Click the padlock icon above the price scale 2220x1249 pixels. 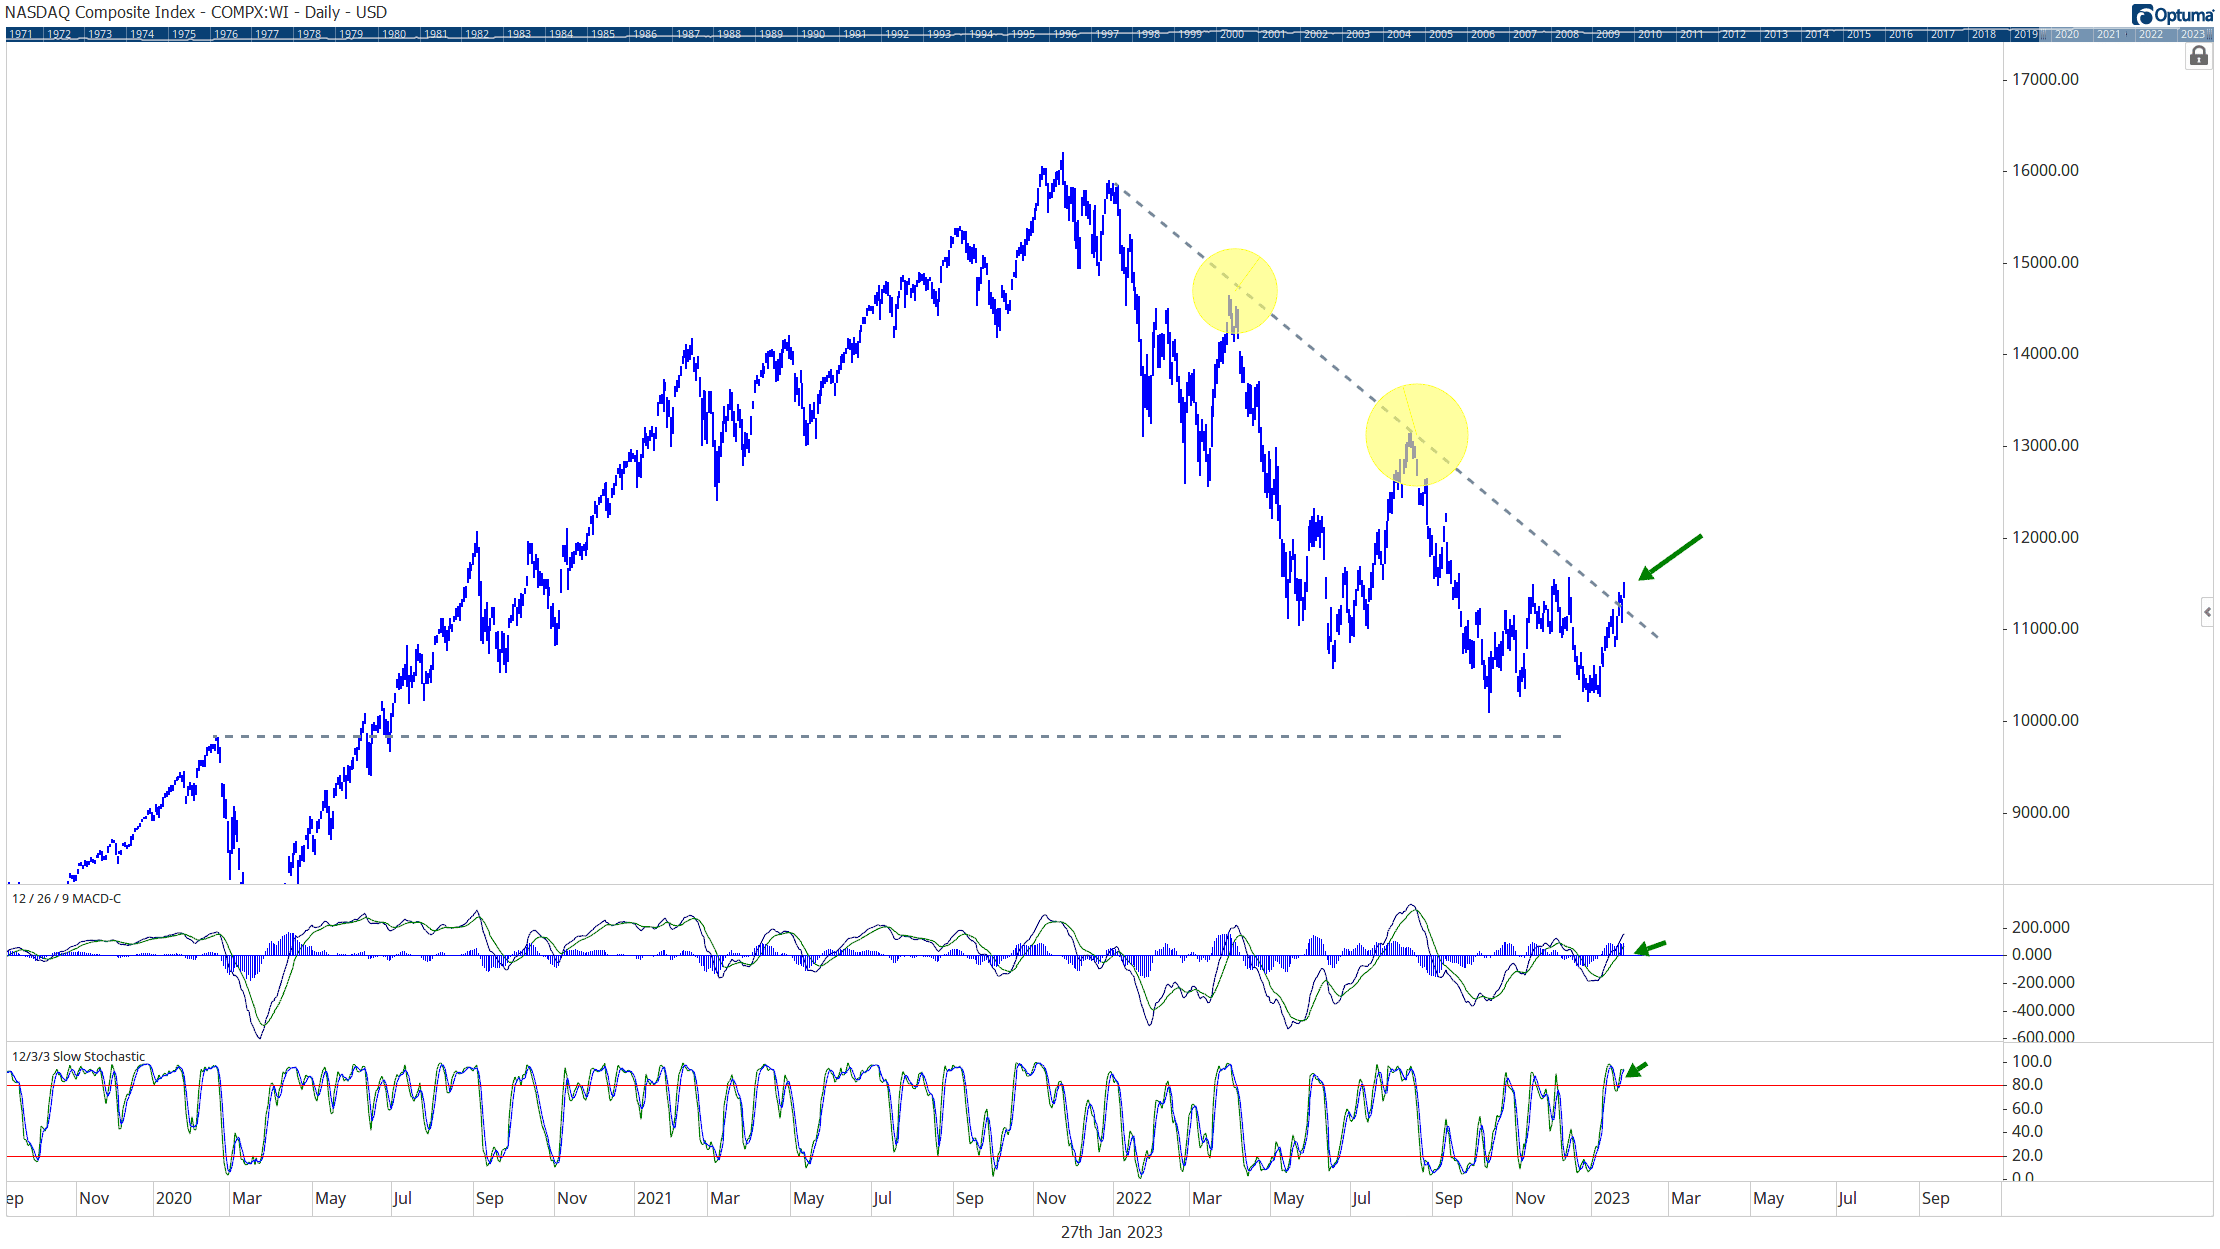(x=2198, y=56)
